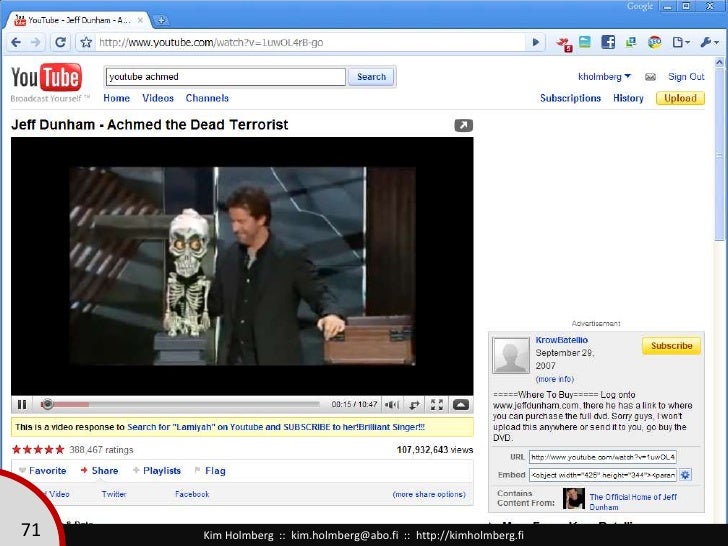Open embed customization gear icon

tap(685, 474)
